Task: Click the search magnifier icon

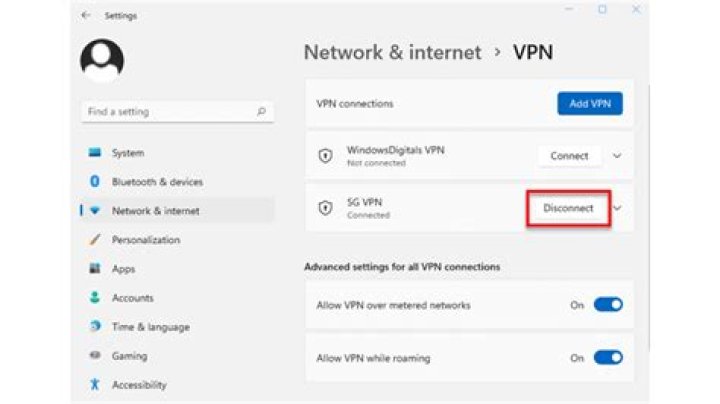Action: coord(261,112)
